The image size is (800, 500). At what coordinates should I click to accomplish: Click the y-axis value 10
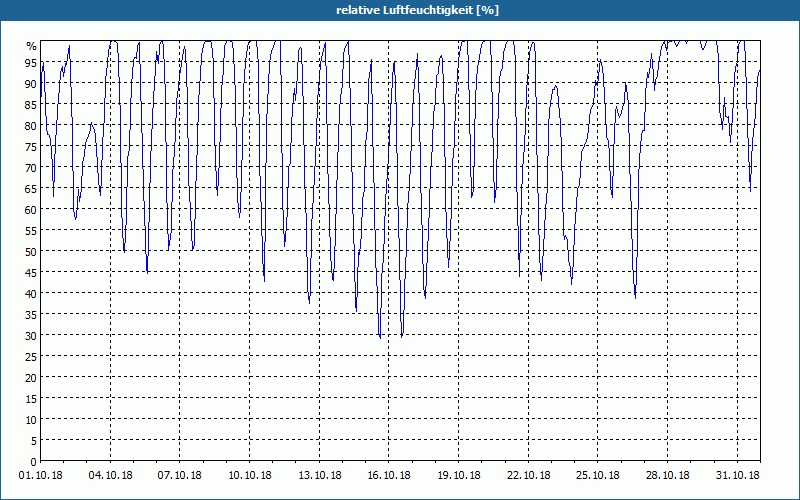(x=31, y=420)
